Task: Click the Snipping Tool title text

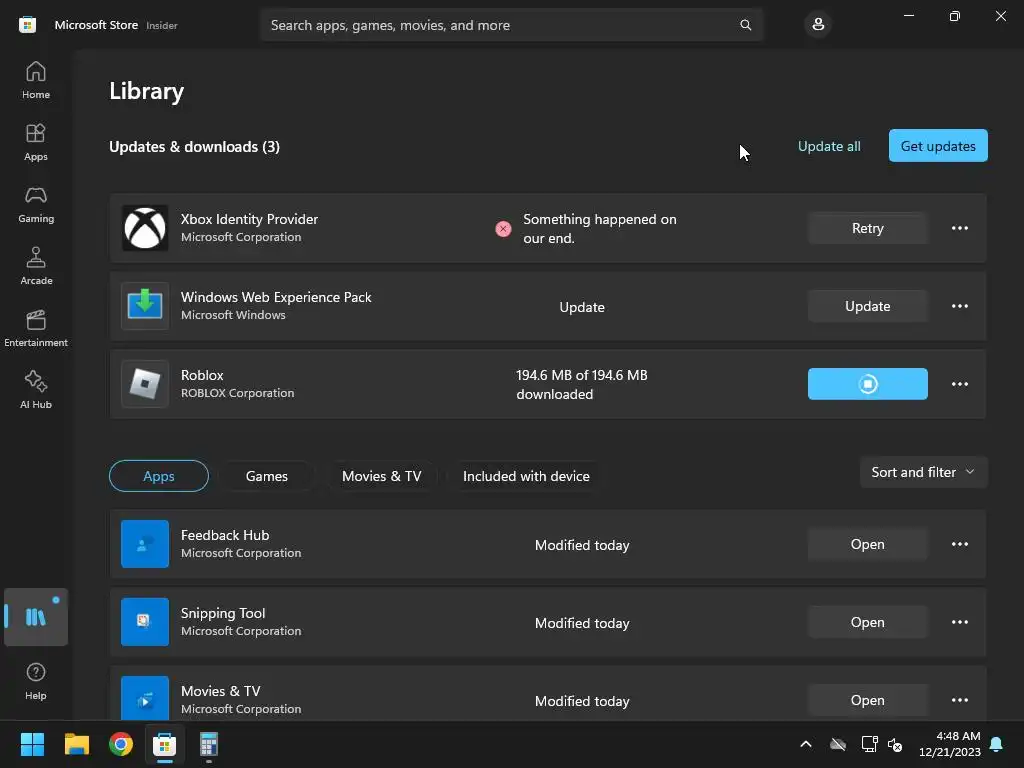Action: tap(223, 613)
